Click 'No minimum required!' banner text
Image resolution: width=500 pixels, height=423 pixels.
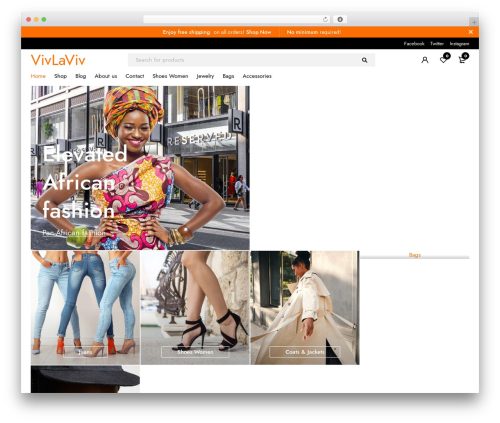(314, 32)
